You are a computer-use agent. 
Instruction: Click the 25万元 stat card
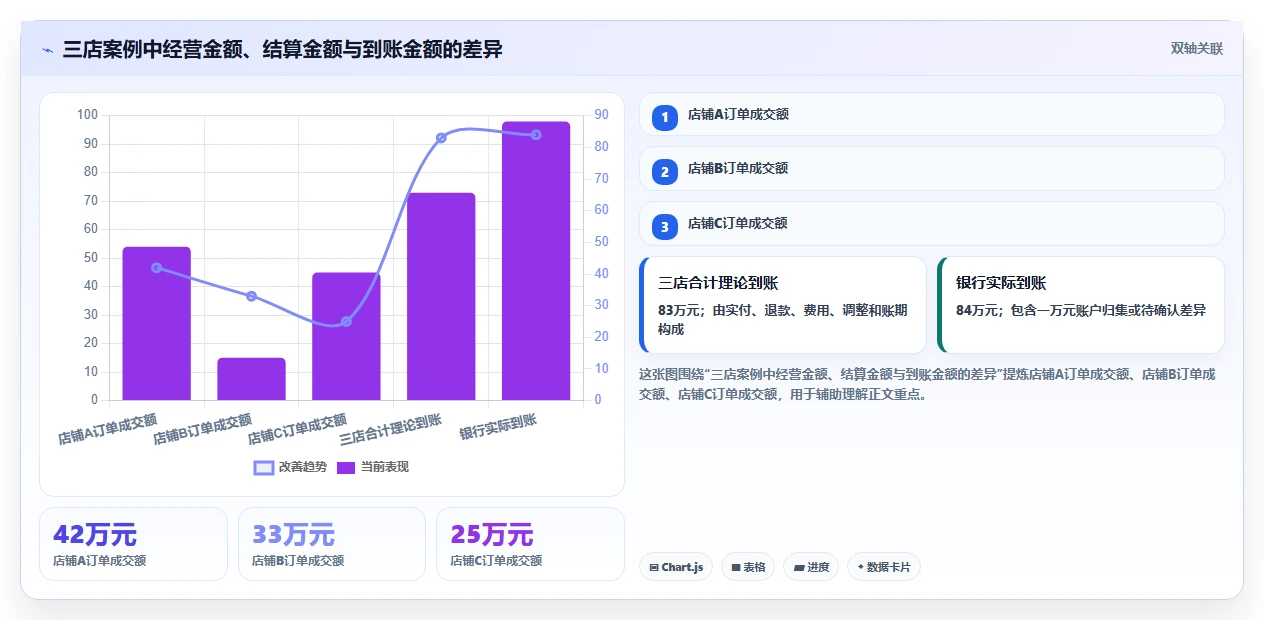(x=530, y=544)
